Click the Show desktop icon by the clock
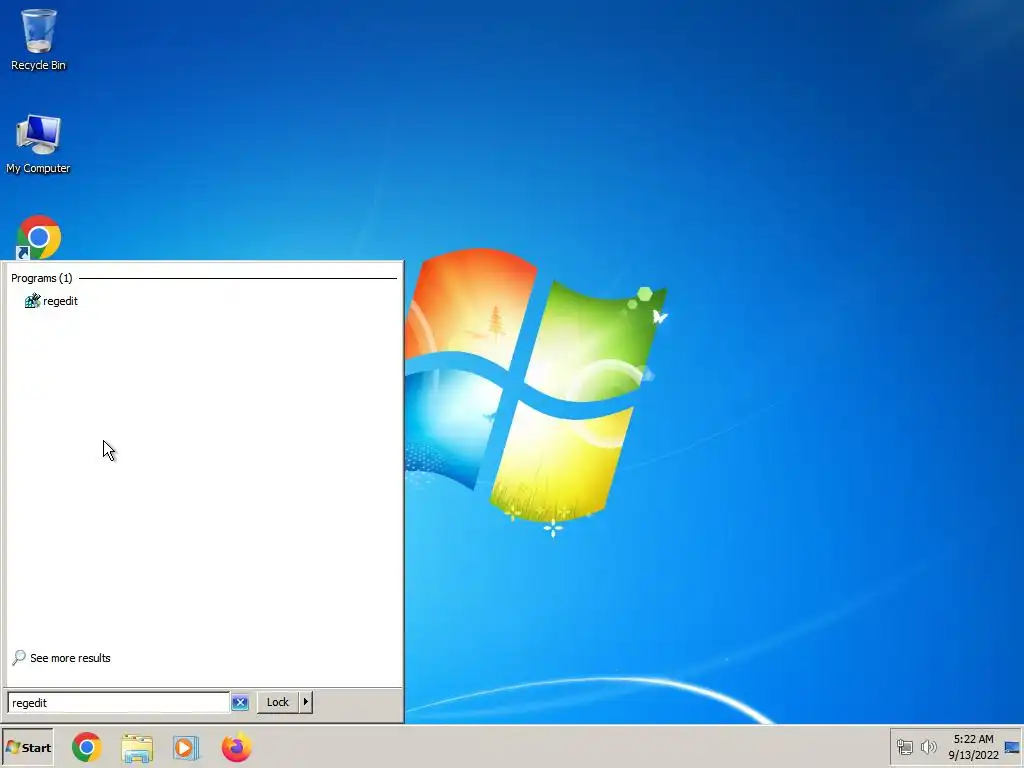 pos(1012,746)
